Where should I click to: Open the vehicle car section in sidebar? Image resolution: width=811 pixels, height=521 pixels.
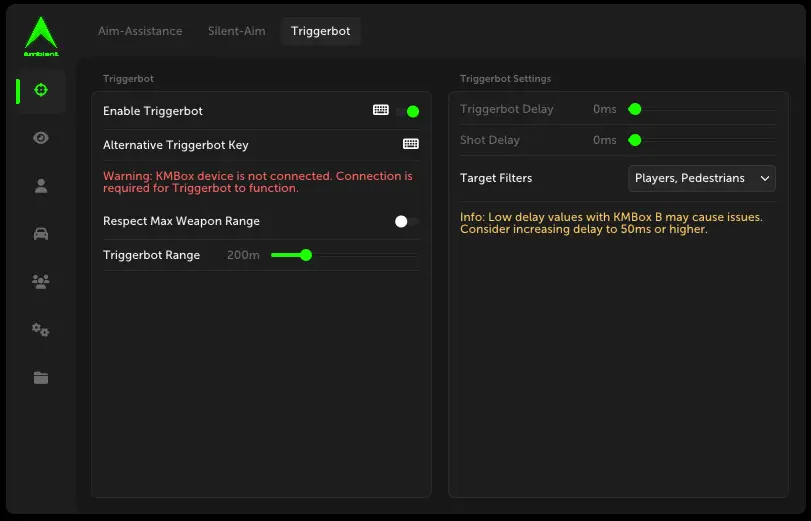tap(41, 234)
